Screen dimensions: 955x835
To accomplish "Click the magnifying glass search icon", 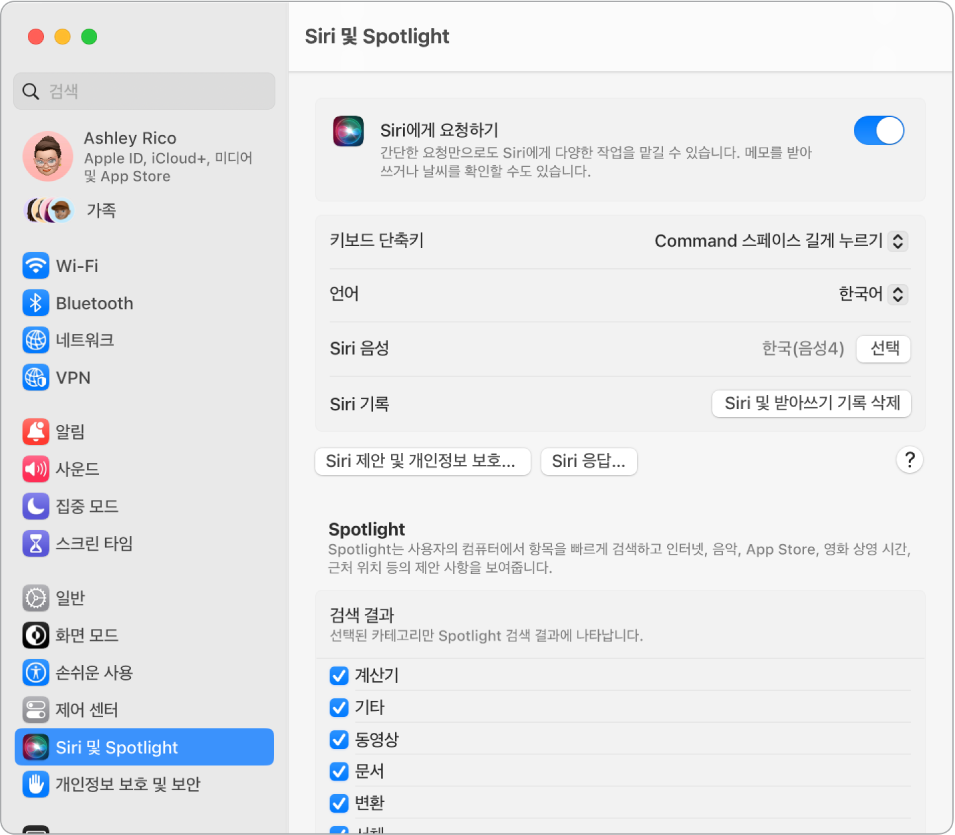I will click(30, 91).
